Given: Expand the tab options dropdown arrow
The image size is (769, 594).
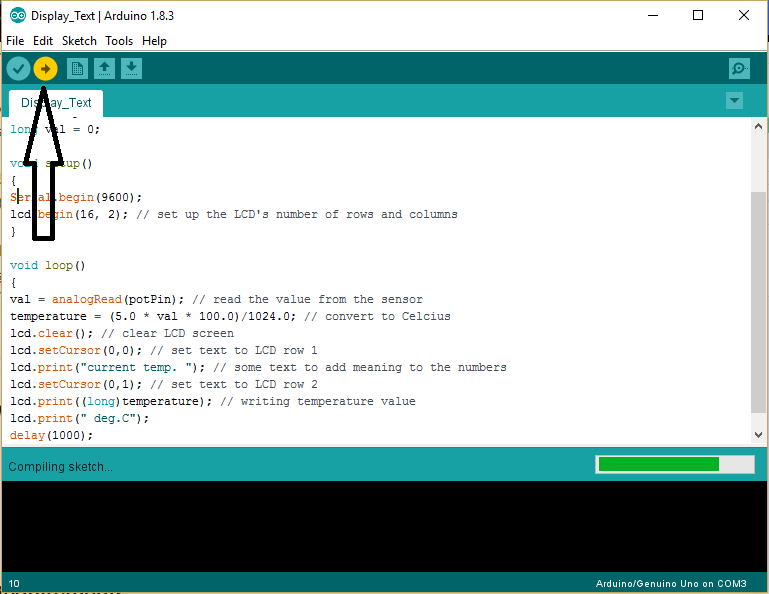Looking at the screenshot, I should 734,101.
